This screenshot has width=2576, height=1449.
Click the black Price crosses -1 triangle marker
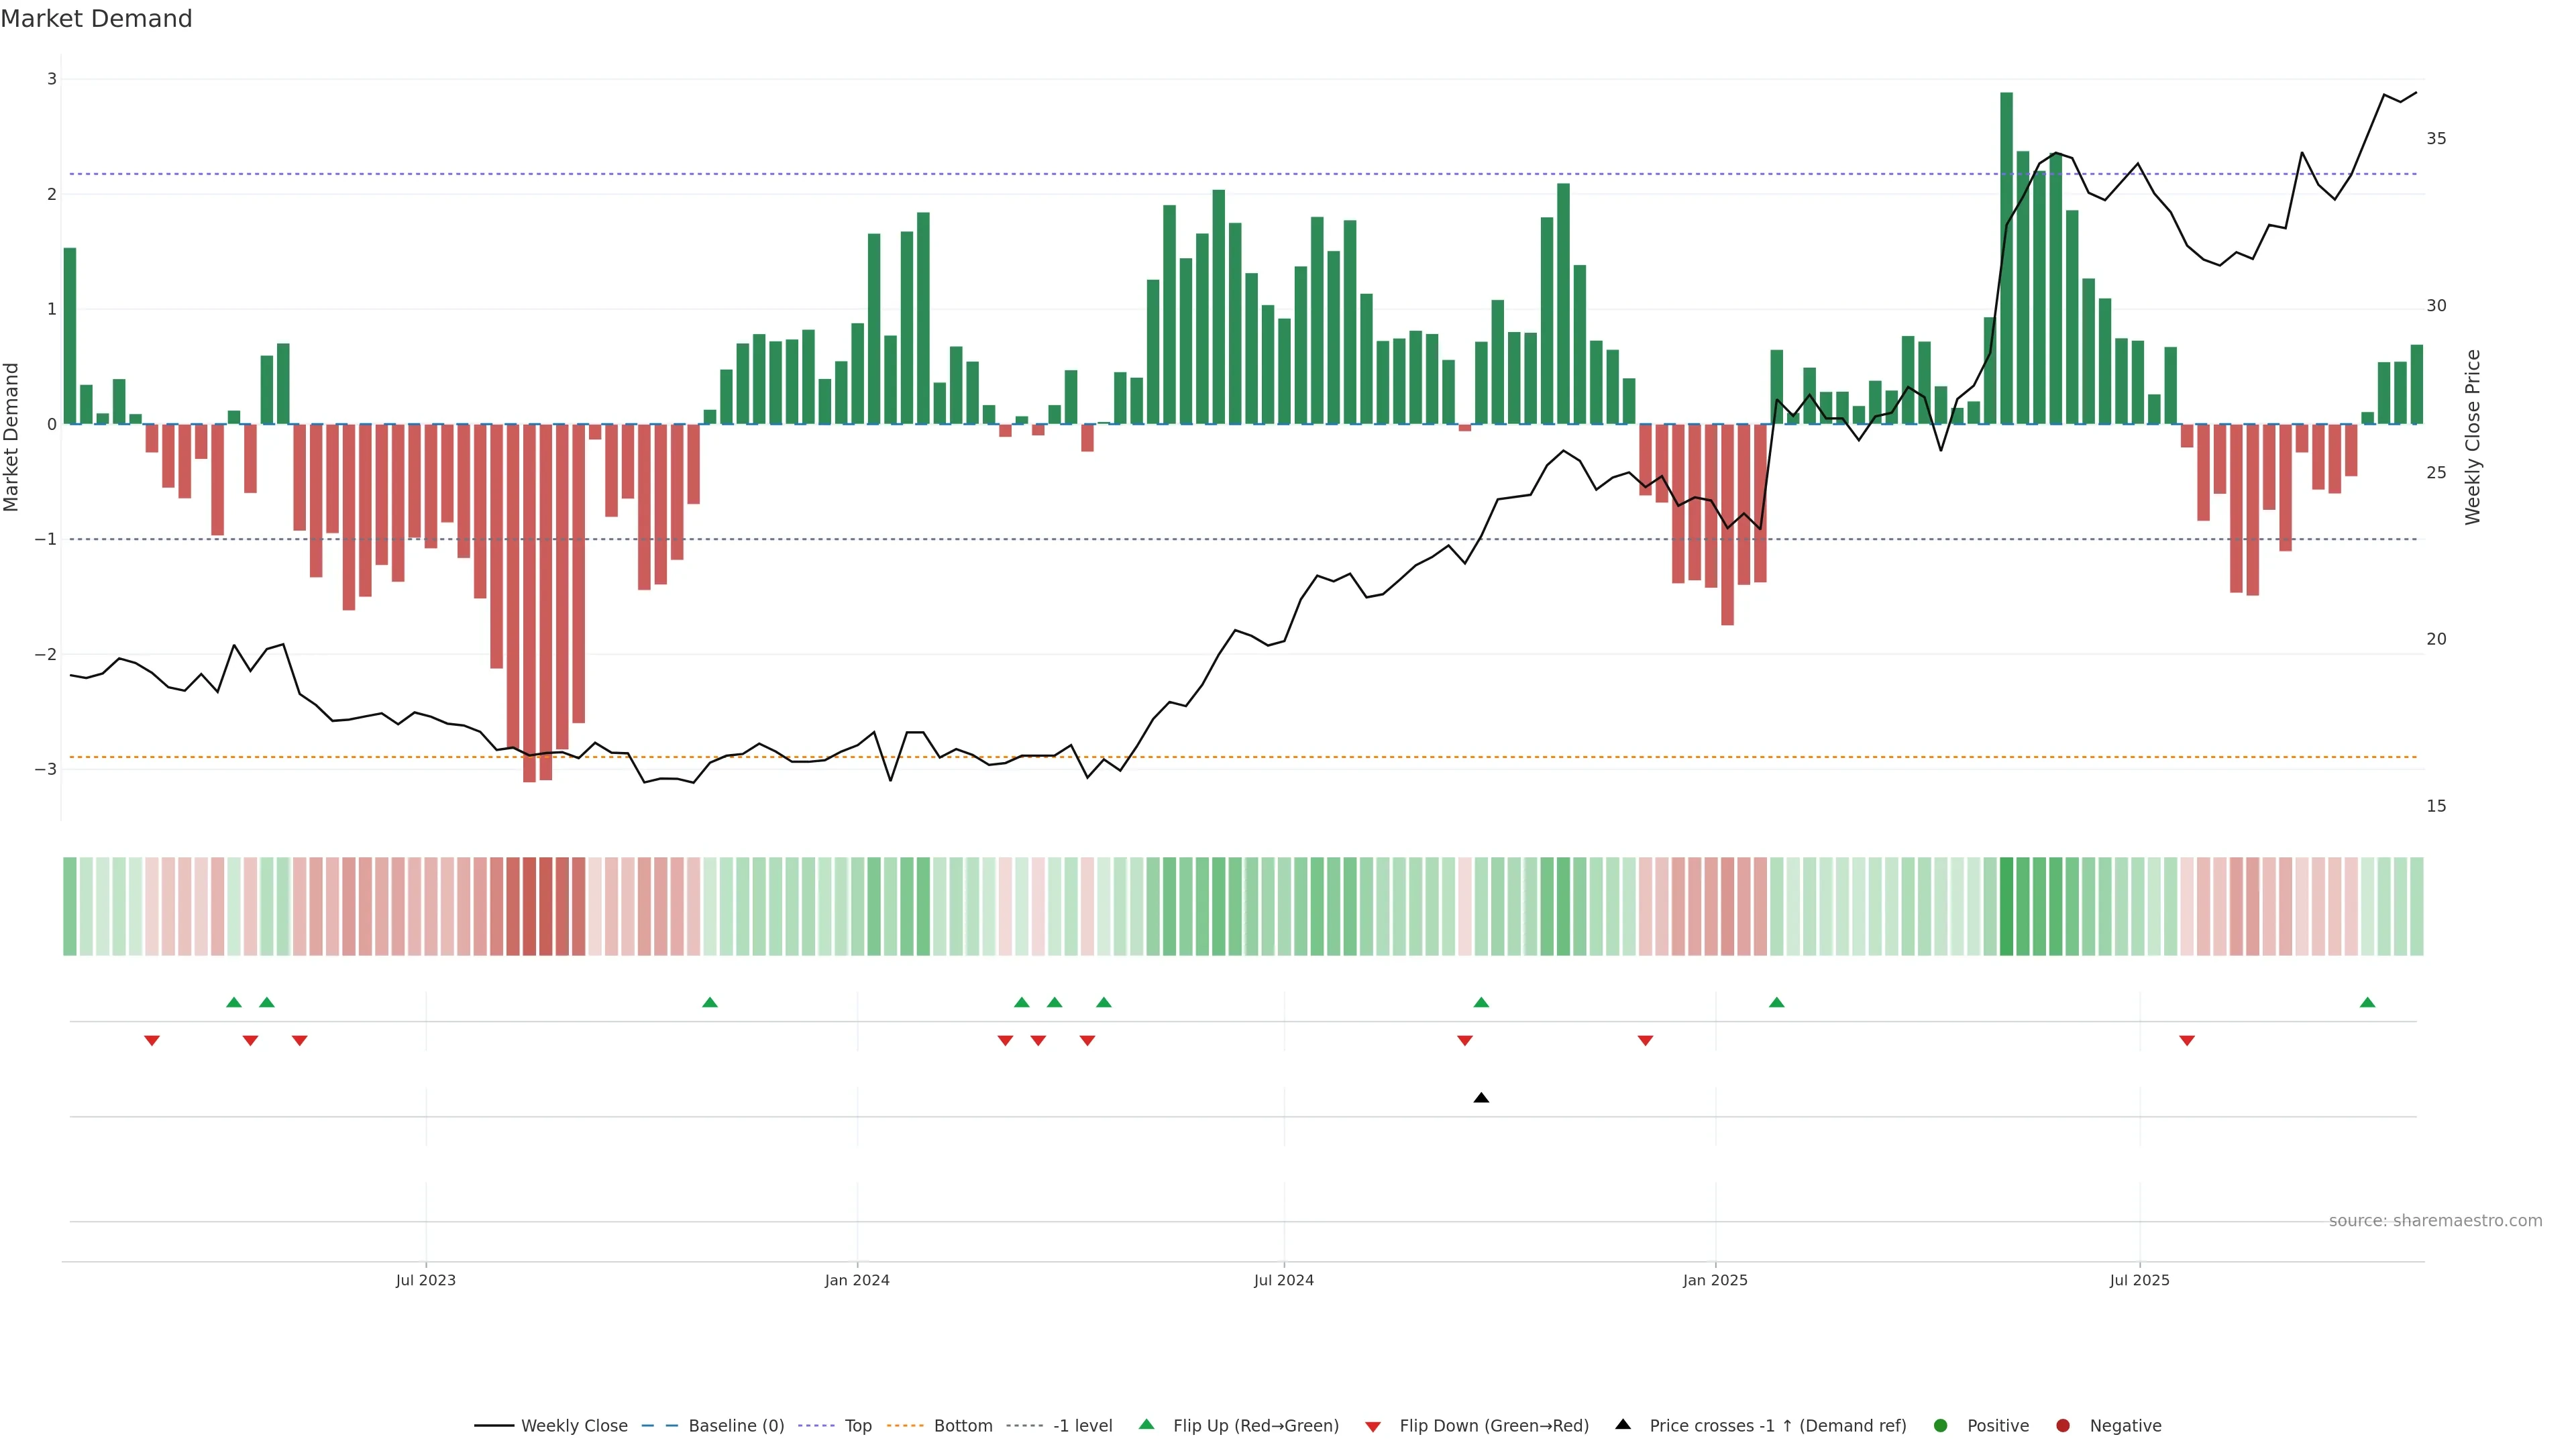point(1481,1098)
